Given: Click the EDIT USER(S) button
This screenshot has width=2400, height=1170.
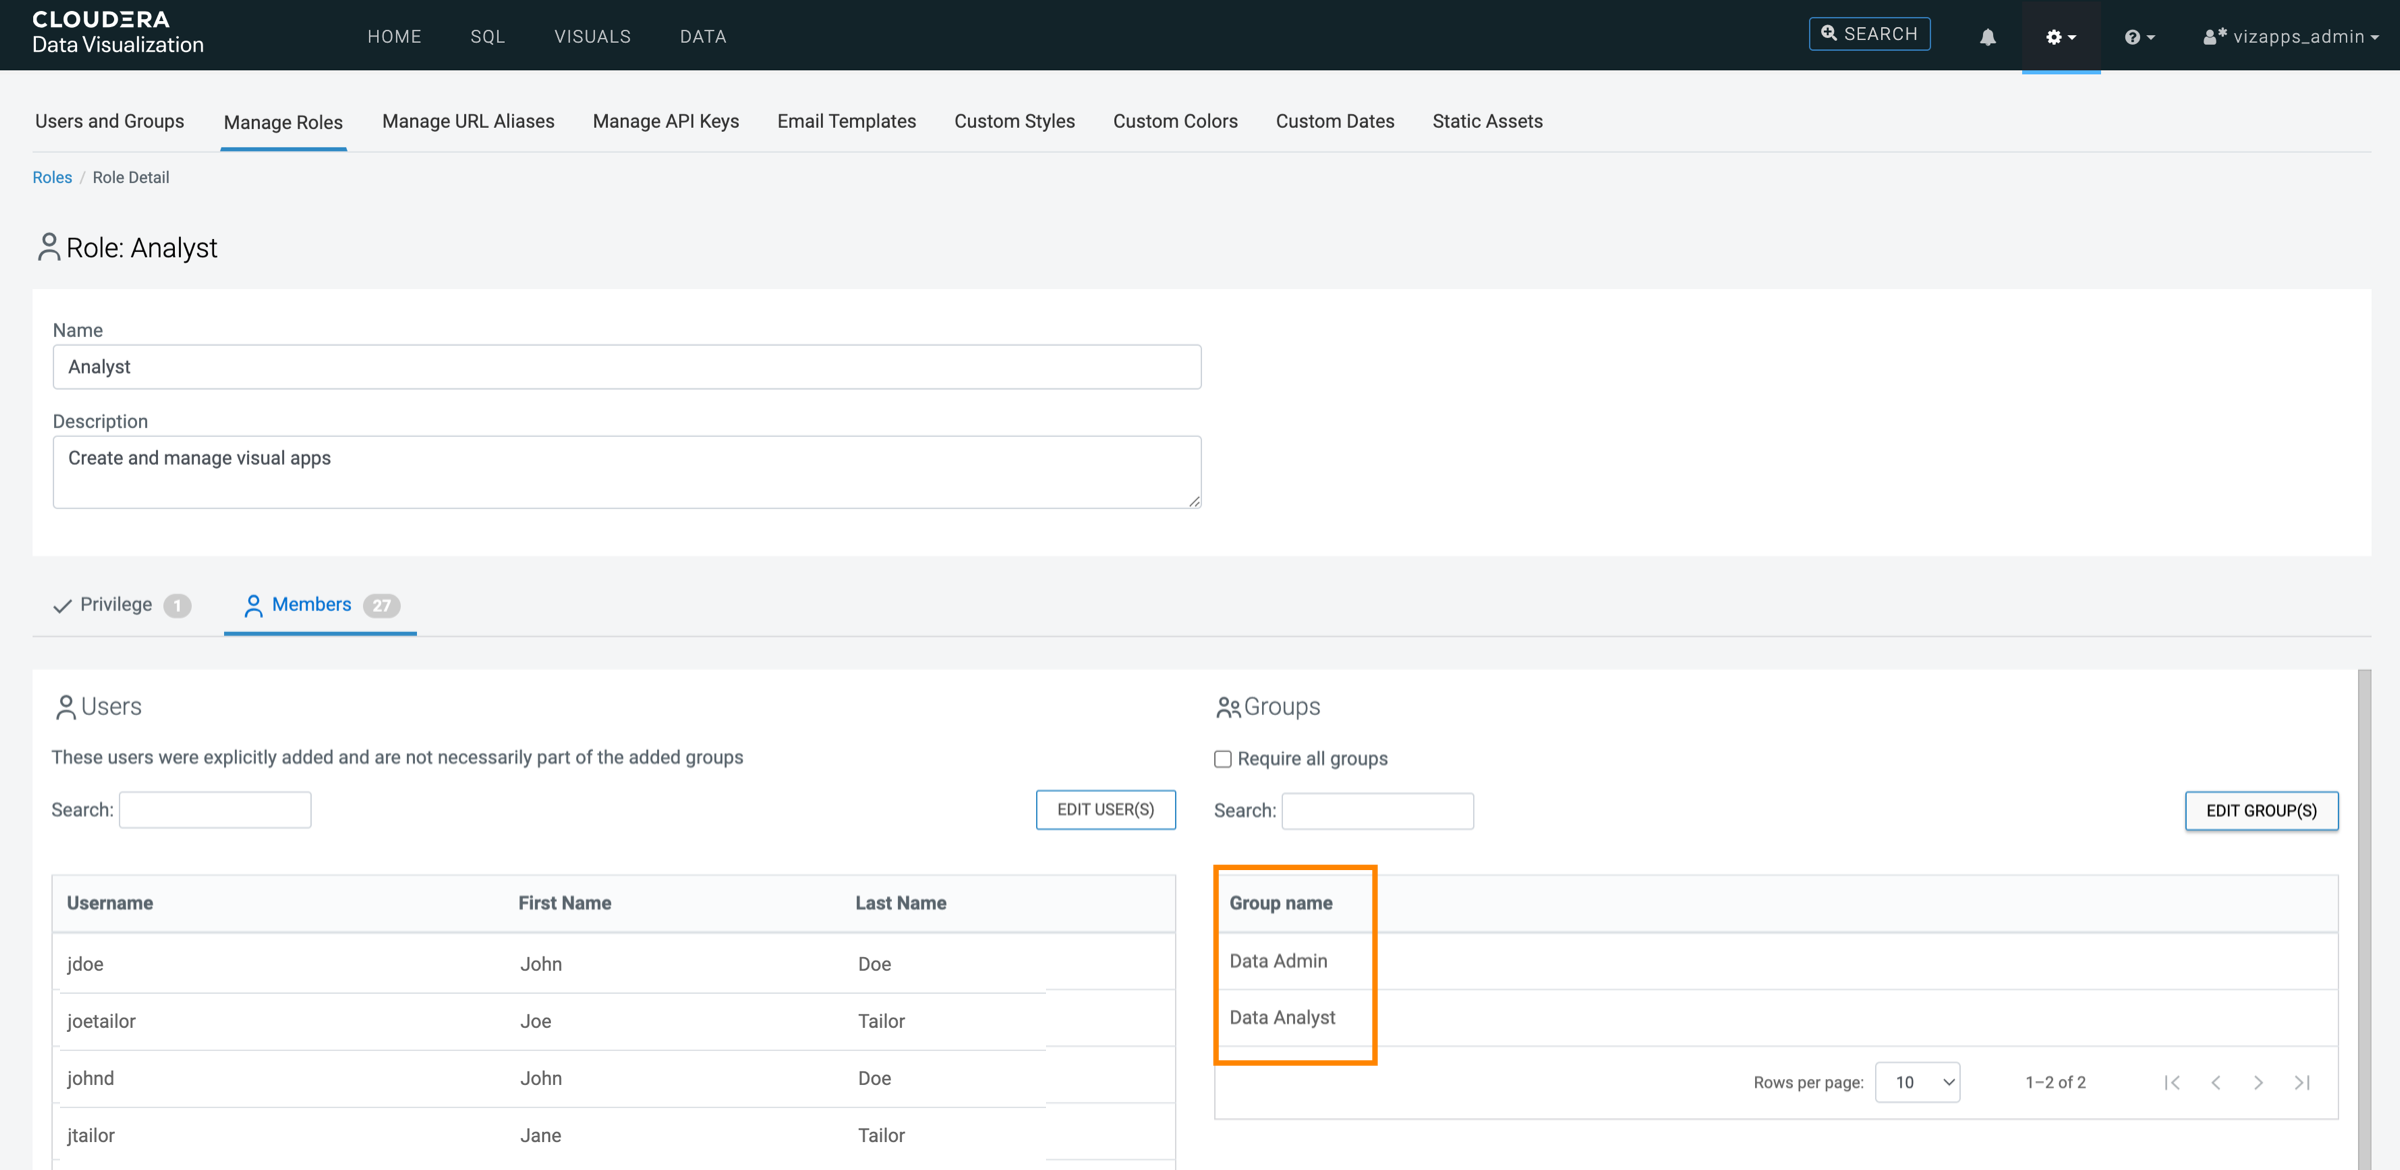Looking at the screenshot, I should pyautogui.click(x=1105, y=809).
